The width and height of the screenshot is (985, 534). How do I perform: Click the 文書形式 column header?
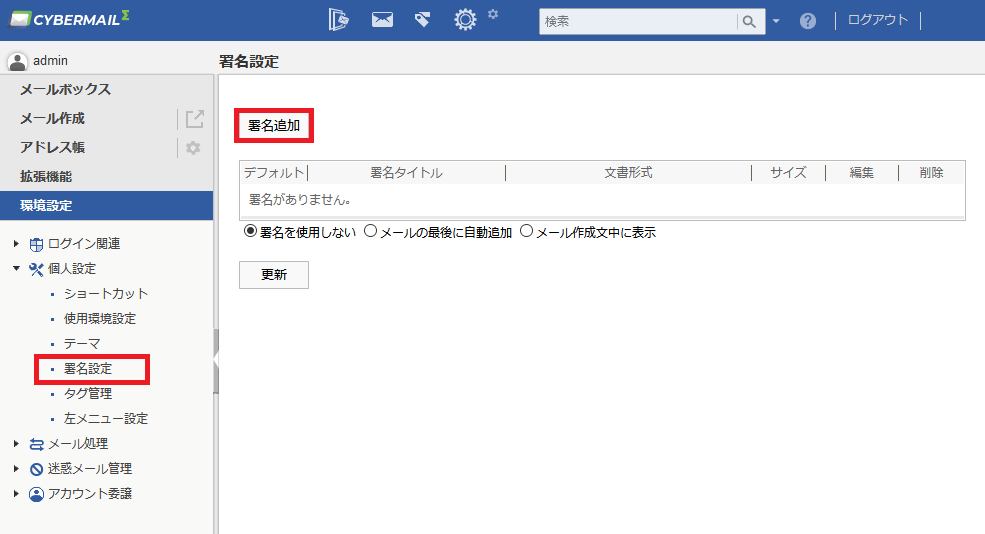[628, 173]
